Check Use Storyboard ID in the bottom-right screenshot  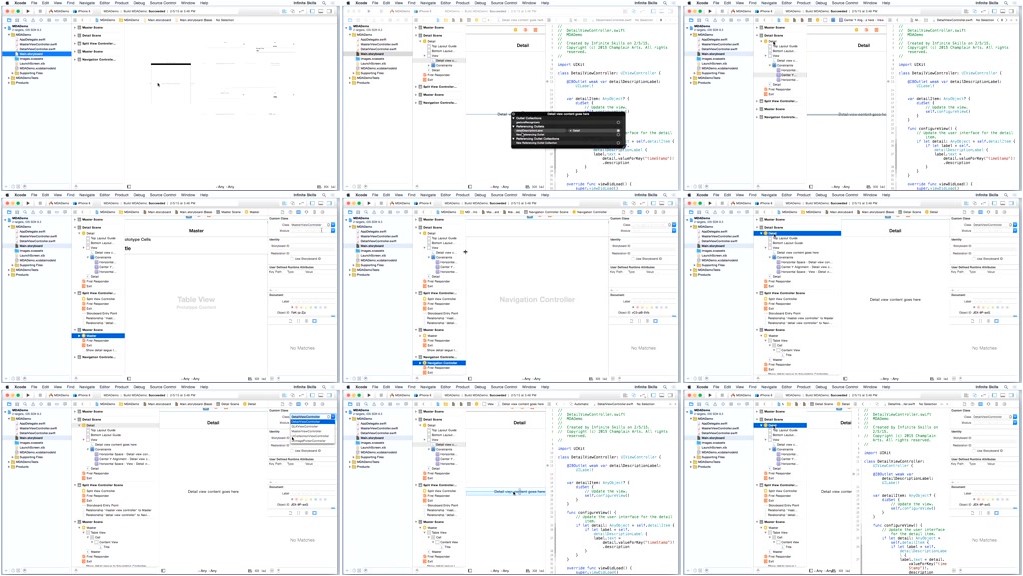point(974,450)
